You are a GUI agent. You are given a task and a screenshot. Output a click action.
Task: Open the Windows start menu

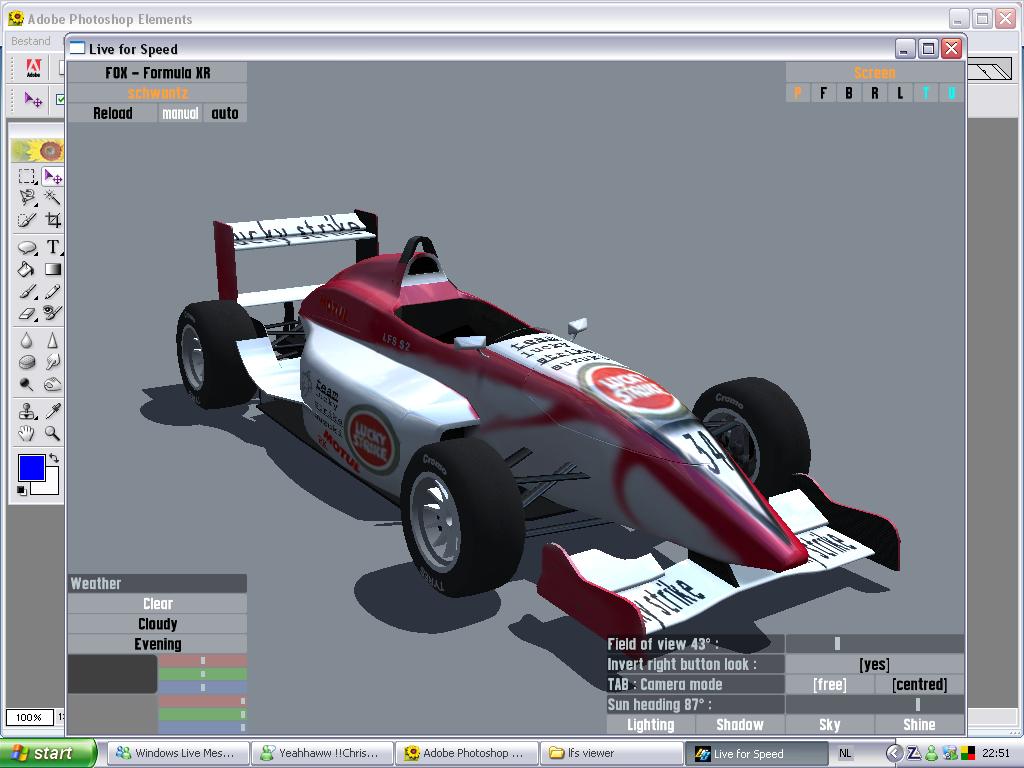click(x=48, y=753)
